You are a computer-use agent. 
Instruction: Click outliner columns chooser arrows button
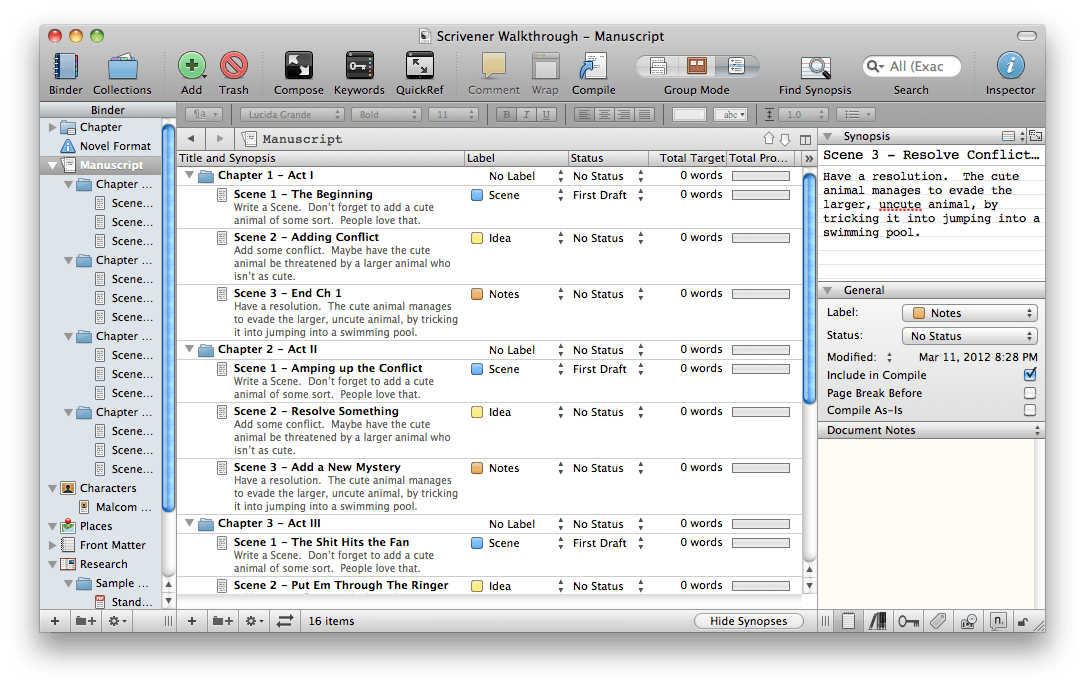(808, 158)
